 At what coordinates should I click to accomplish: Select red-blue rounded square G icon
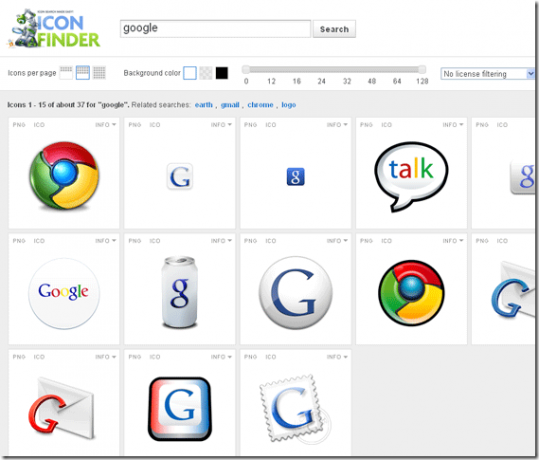180,409
